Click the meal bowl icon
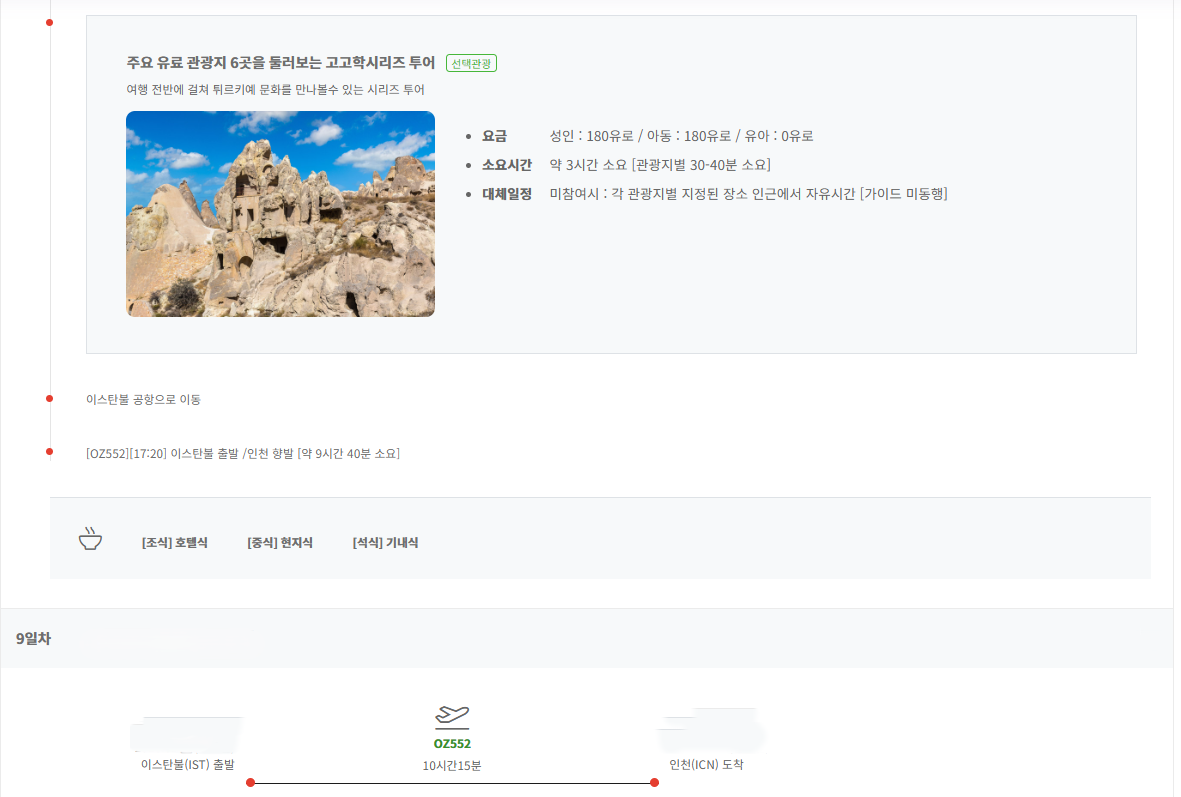Screen dimensions: 1181x797 91,540
